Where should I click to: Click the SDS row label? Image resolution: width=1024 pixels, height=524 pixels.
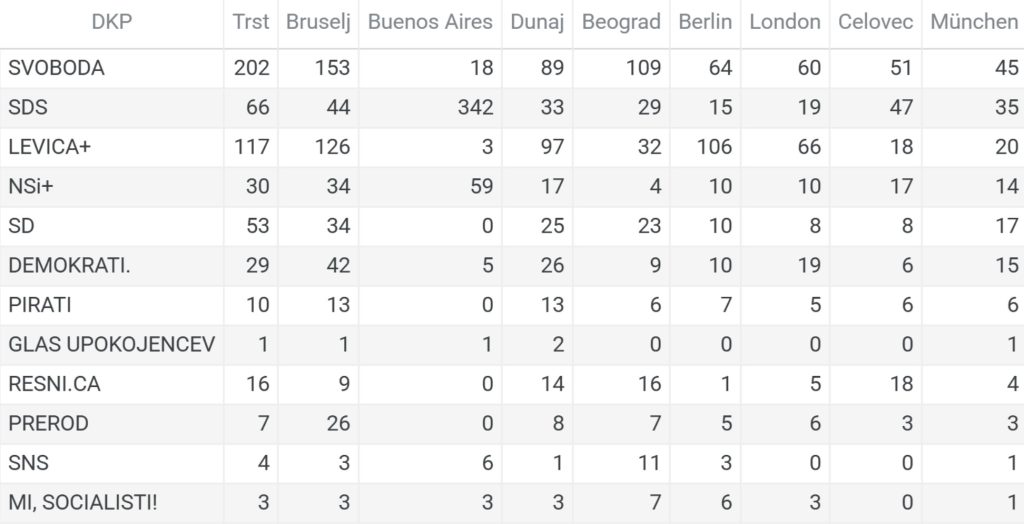29,107
